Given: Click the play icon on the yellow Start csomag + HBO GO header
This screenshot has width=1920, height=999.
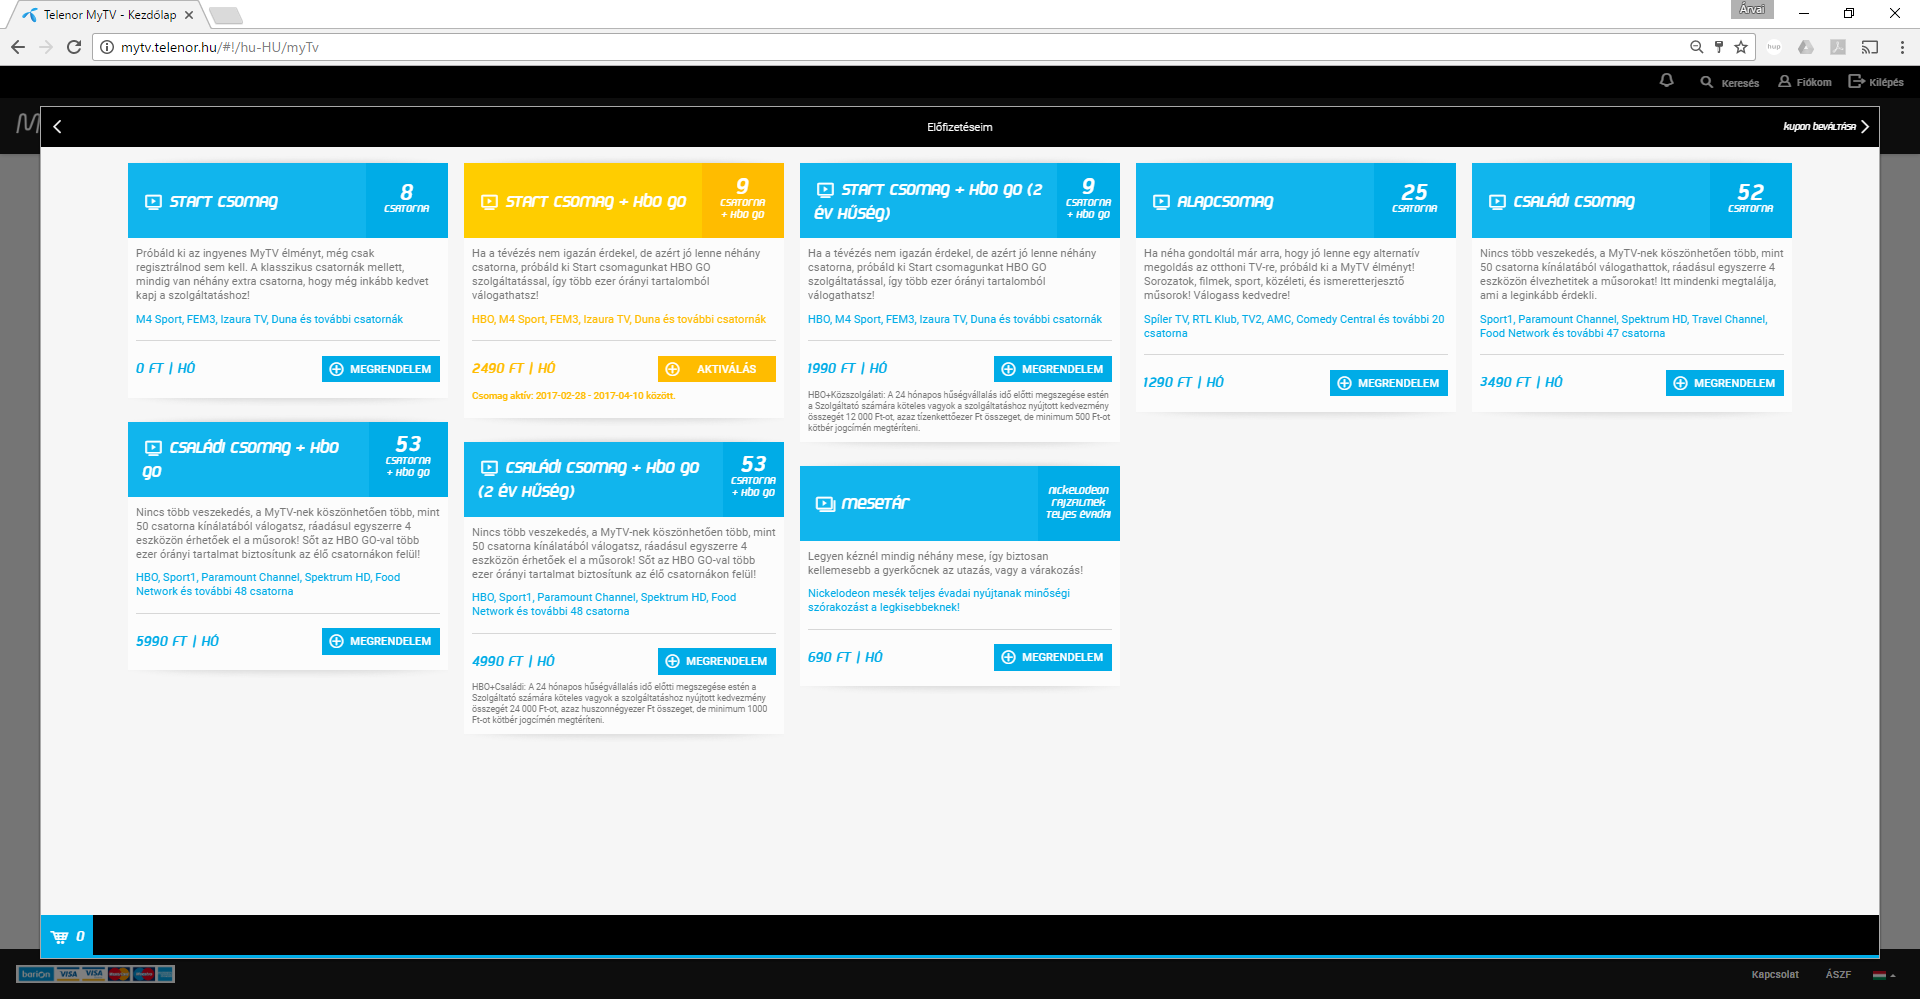Looking at the screenshot, I should pyautogui.click(x=489, y=202).
